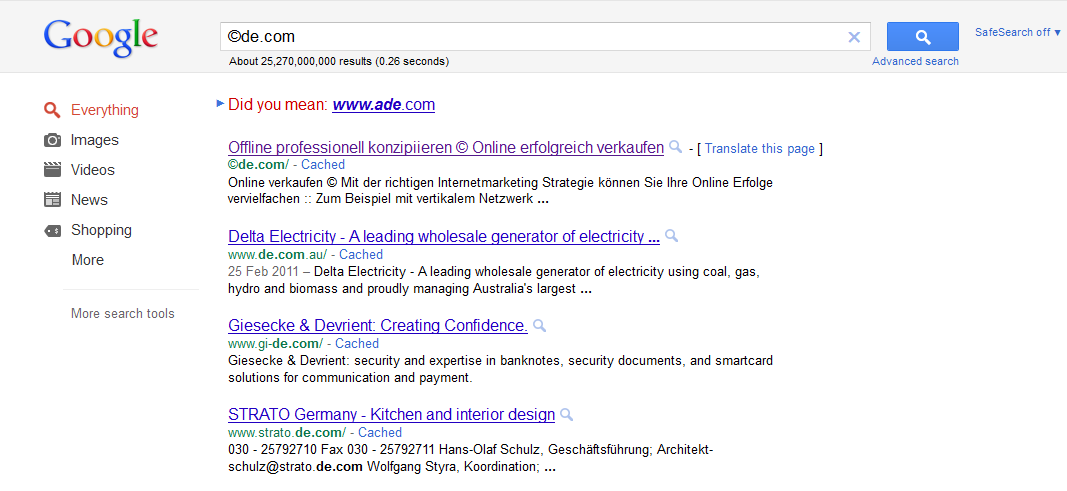Expand More search tools
The image size is (1067, 491).
(x=122, y=314)
